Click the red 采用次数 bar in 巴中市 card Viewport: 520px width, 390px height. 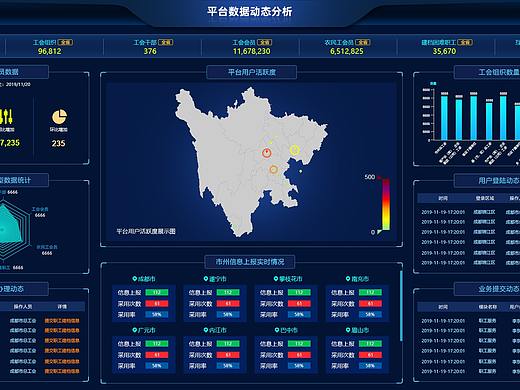(299, 355)
